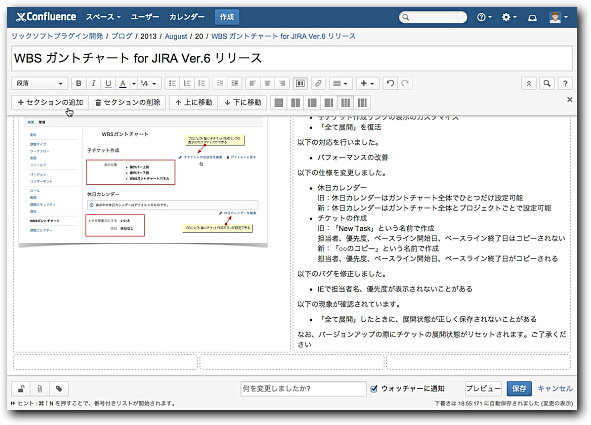Image resolution: width=591 pixels, height=425 pixels.
Task: Click 下に移動 button
Action: [242, 102]
